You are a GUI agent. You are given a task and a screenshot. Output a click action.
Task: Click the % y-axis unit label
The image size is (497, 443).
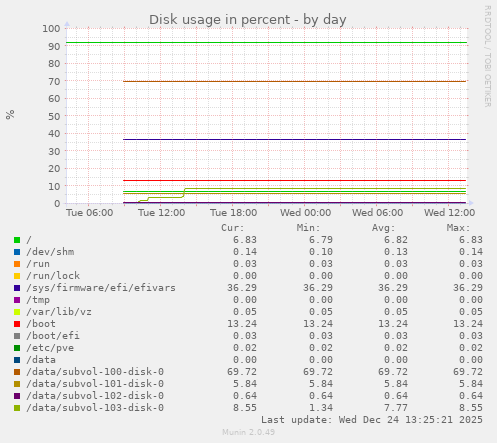pyautogui.click(x=10, y=115)
